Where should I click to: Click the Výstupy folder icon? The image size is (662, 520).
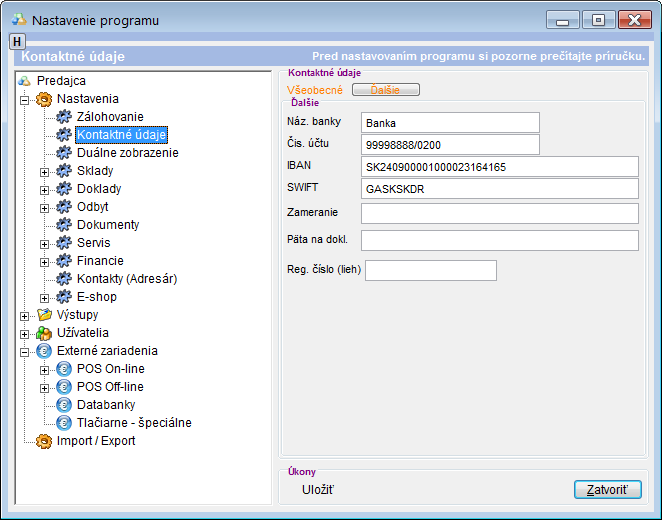coord(44,315)
